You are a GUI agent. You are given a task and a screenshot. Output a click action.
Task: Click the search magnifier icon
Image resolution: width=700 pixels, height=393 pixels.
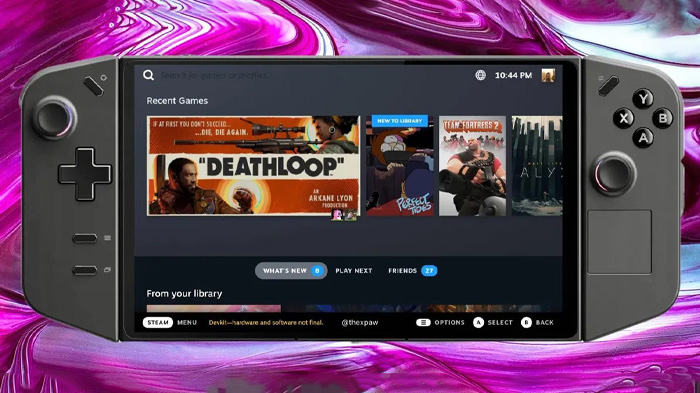coord(149,75)
